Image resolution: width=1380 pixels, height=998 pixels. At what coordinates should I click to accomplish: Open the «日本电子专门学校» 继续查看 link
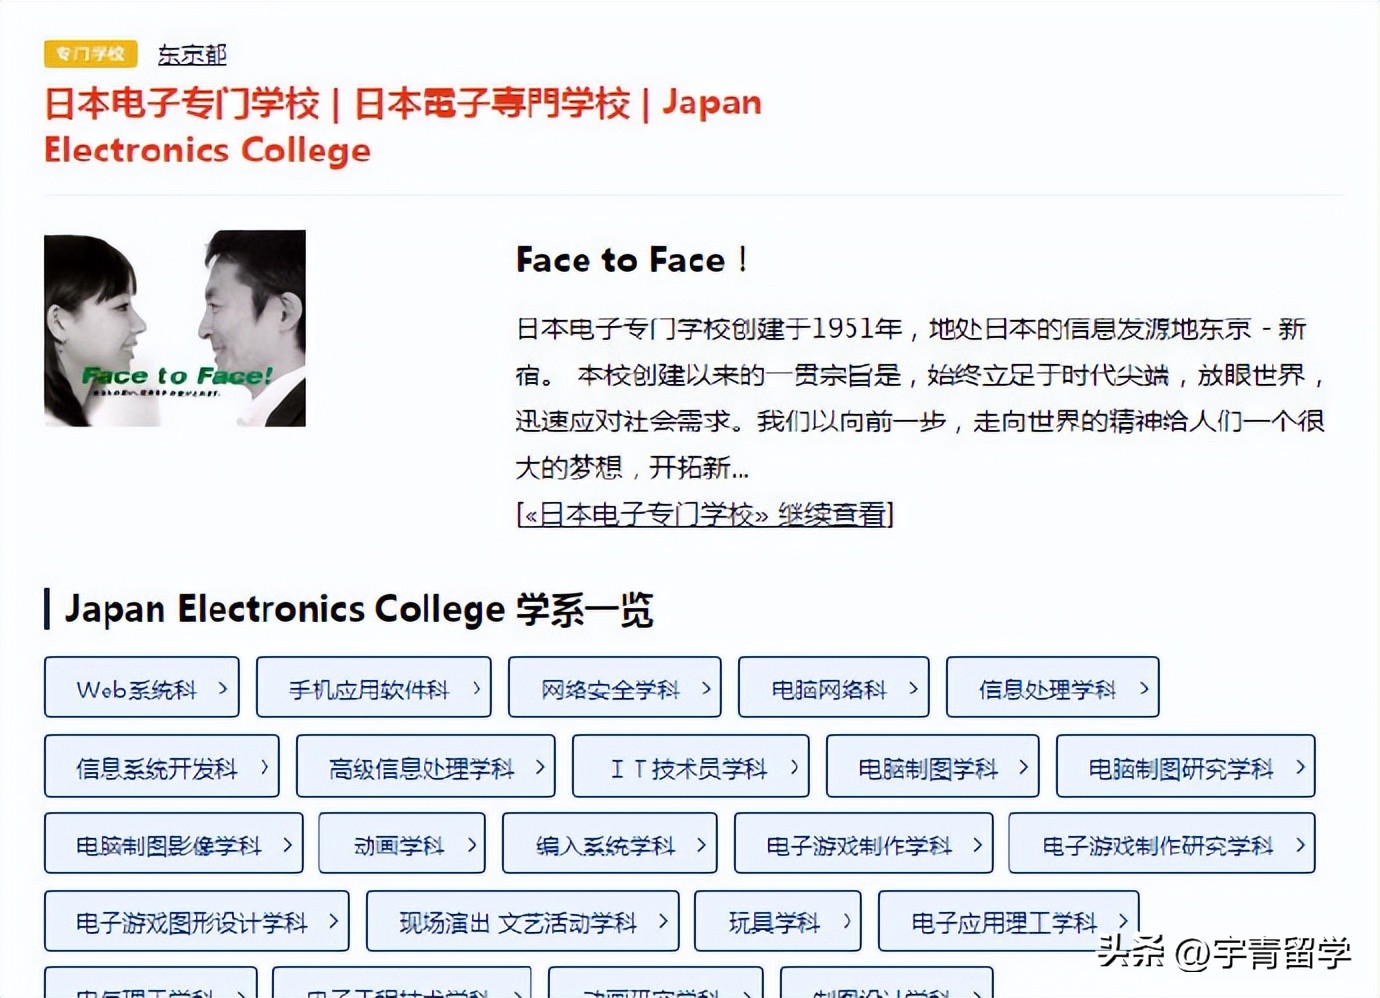click(x=703, y=515)
